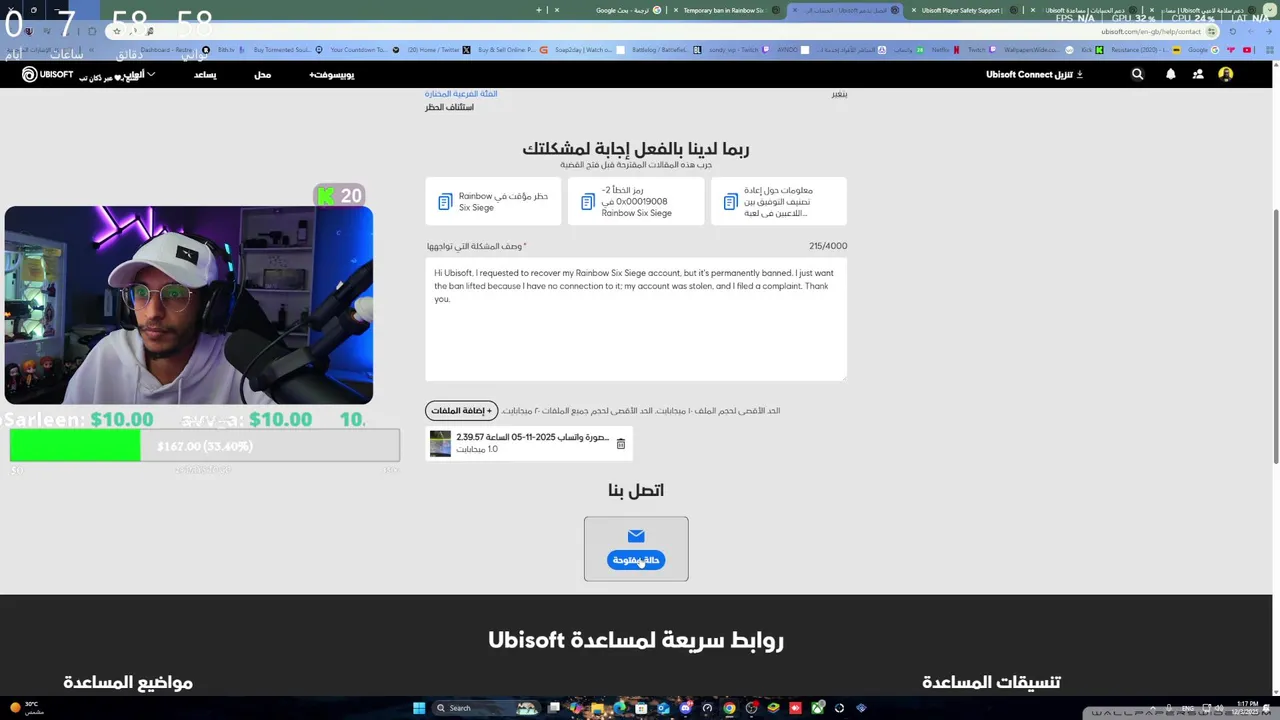Click the document icon on the matchmaking reclassification card

[x=730, y=202]
